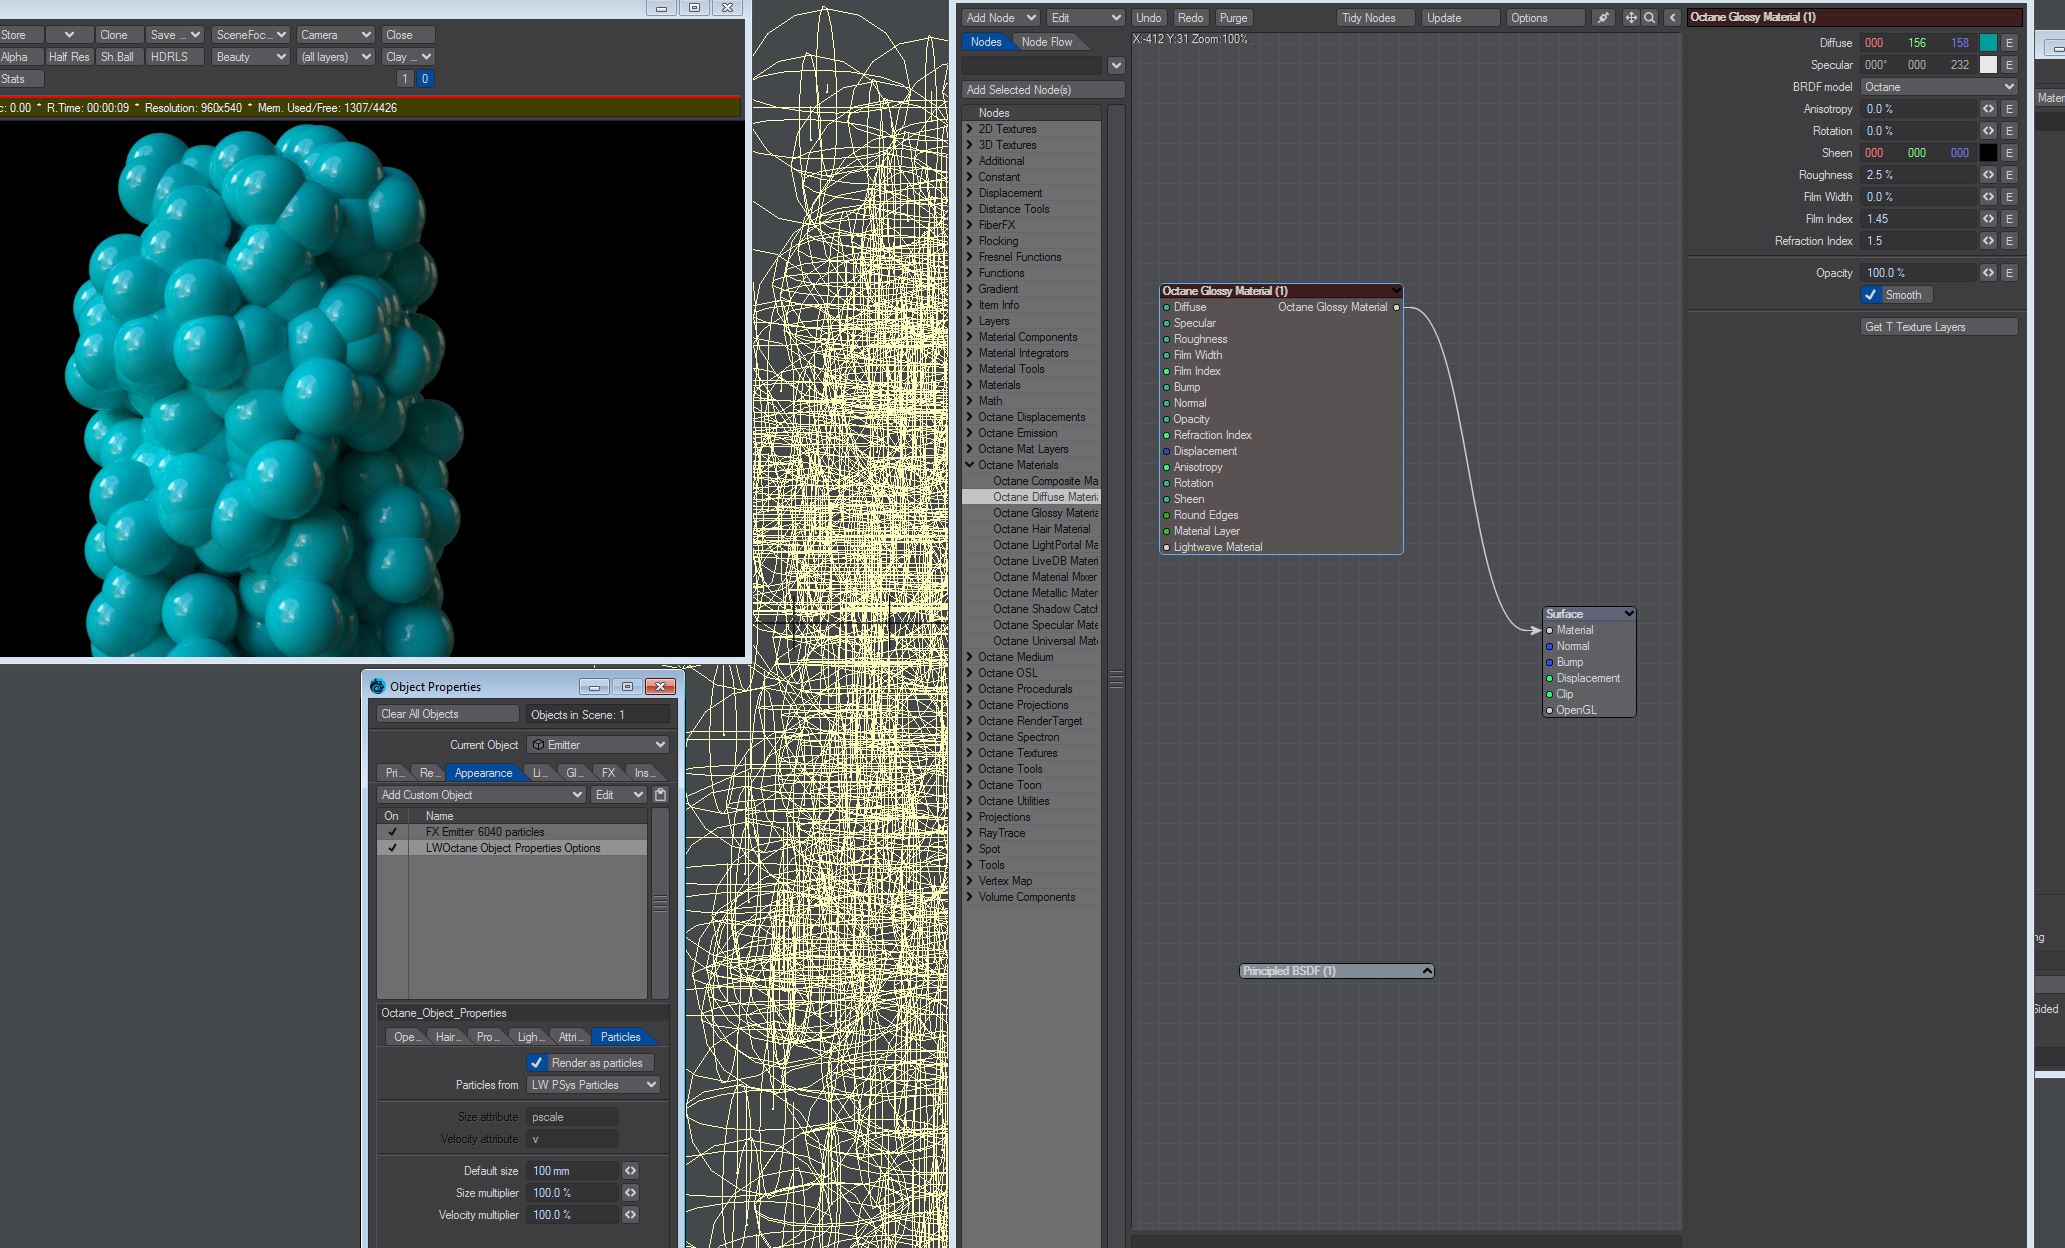
Task: Open the Particles from dropdown
Action: [x=593, y=1085]
